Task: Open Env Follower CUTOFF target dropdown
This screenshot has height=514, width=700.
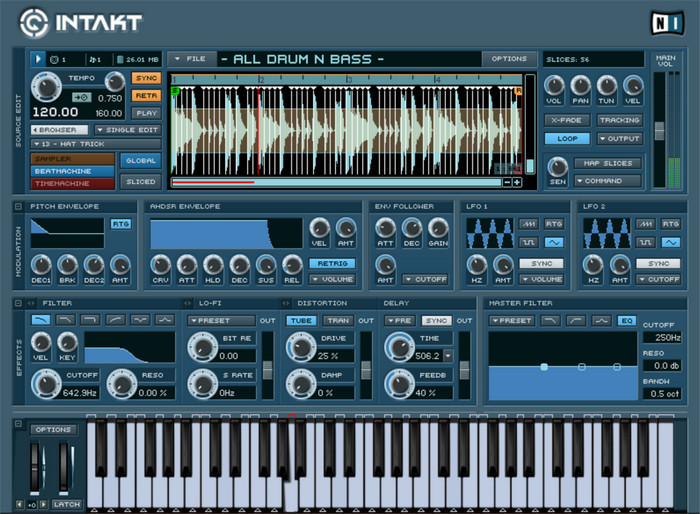Action: tap(426, 280)
